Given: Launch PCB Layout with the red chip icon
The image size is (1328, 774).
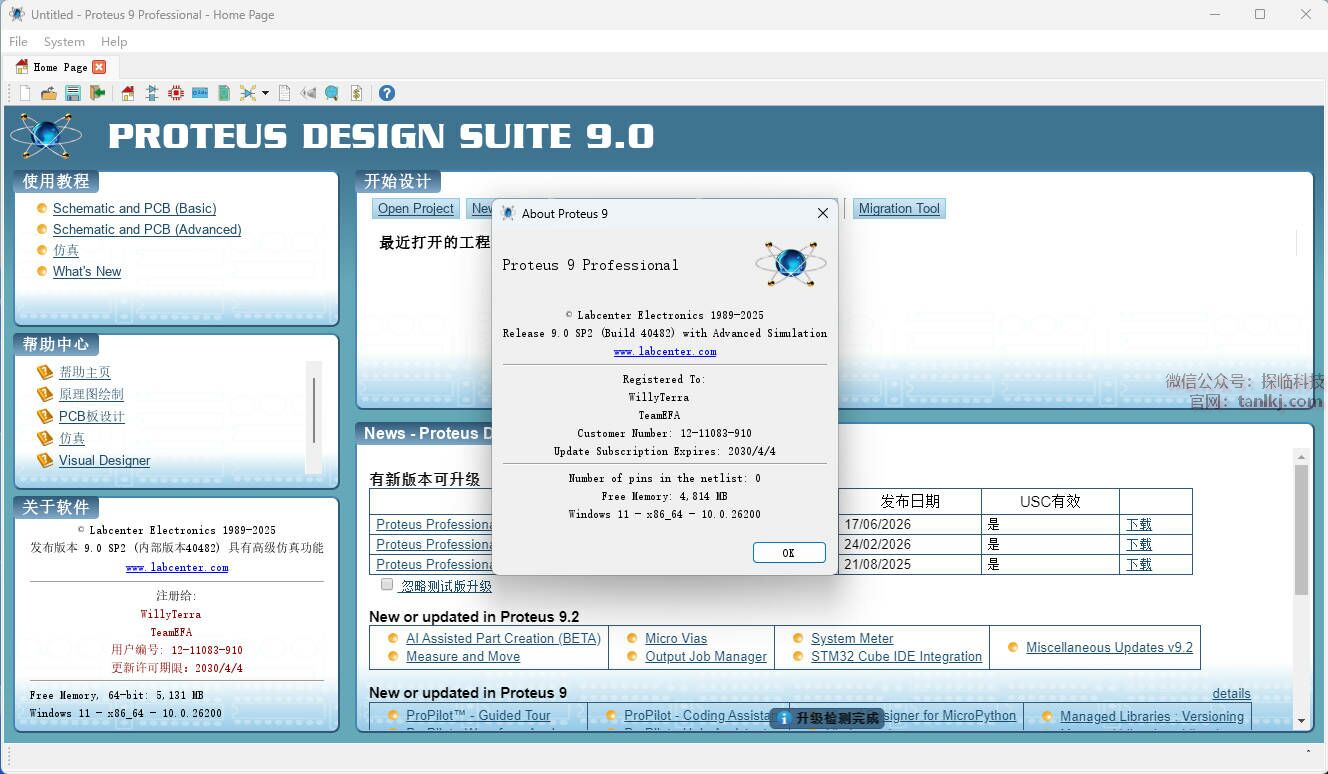Looking at the screenshot, I should point(176,93).
